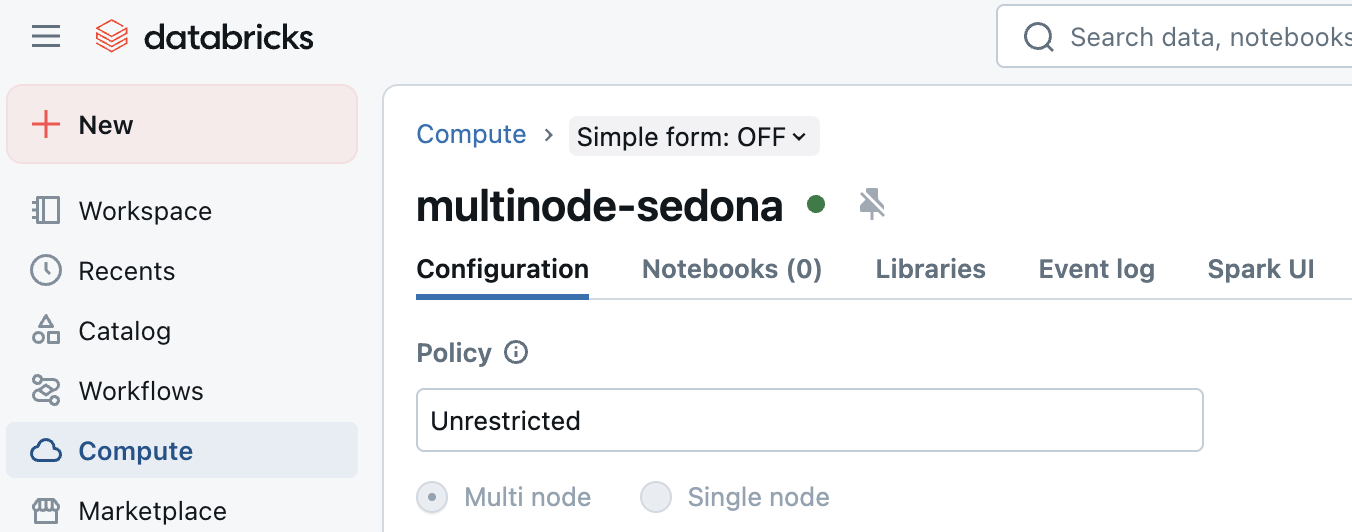The width and height of the screenshot is (1352, 532).
Task: Click the Policy info icon
Action: point(516,353)
